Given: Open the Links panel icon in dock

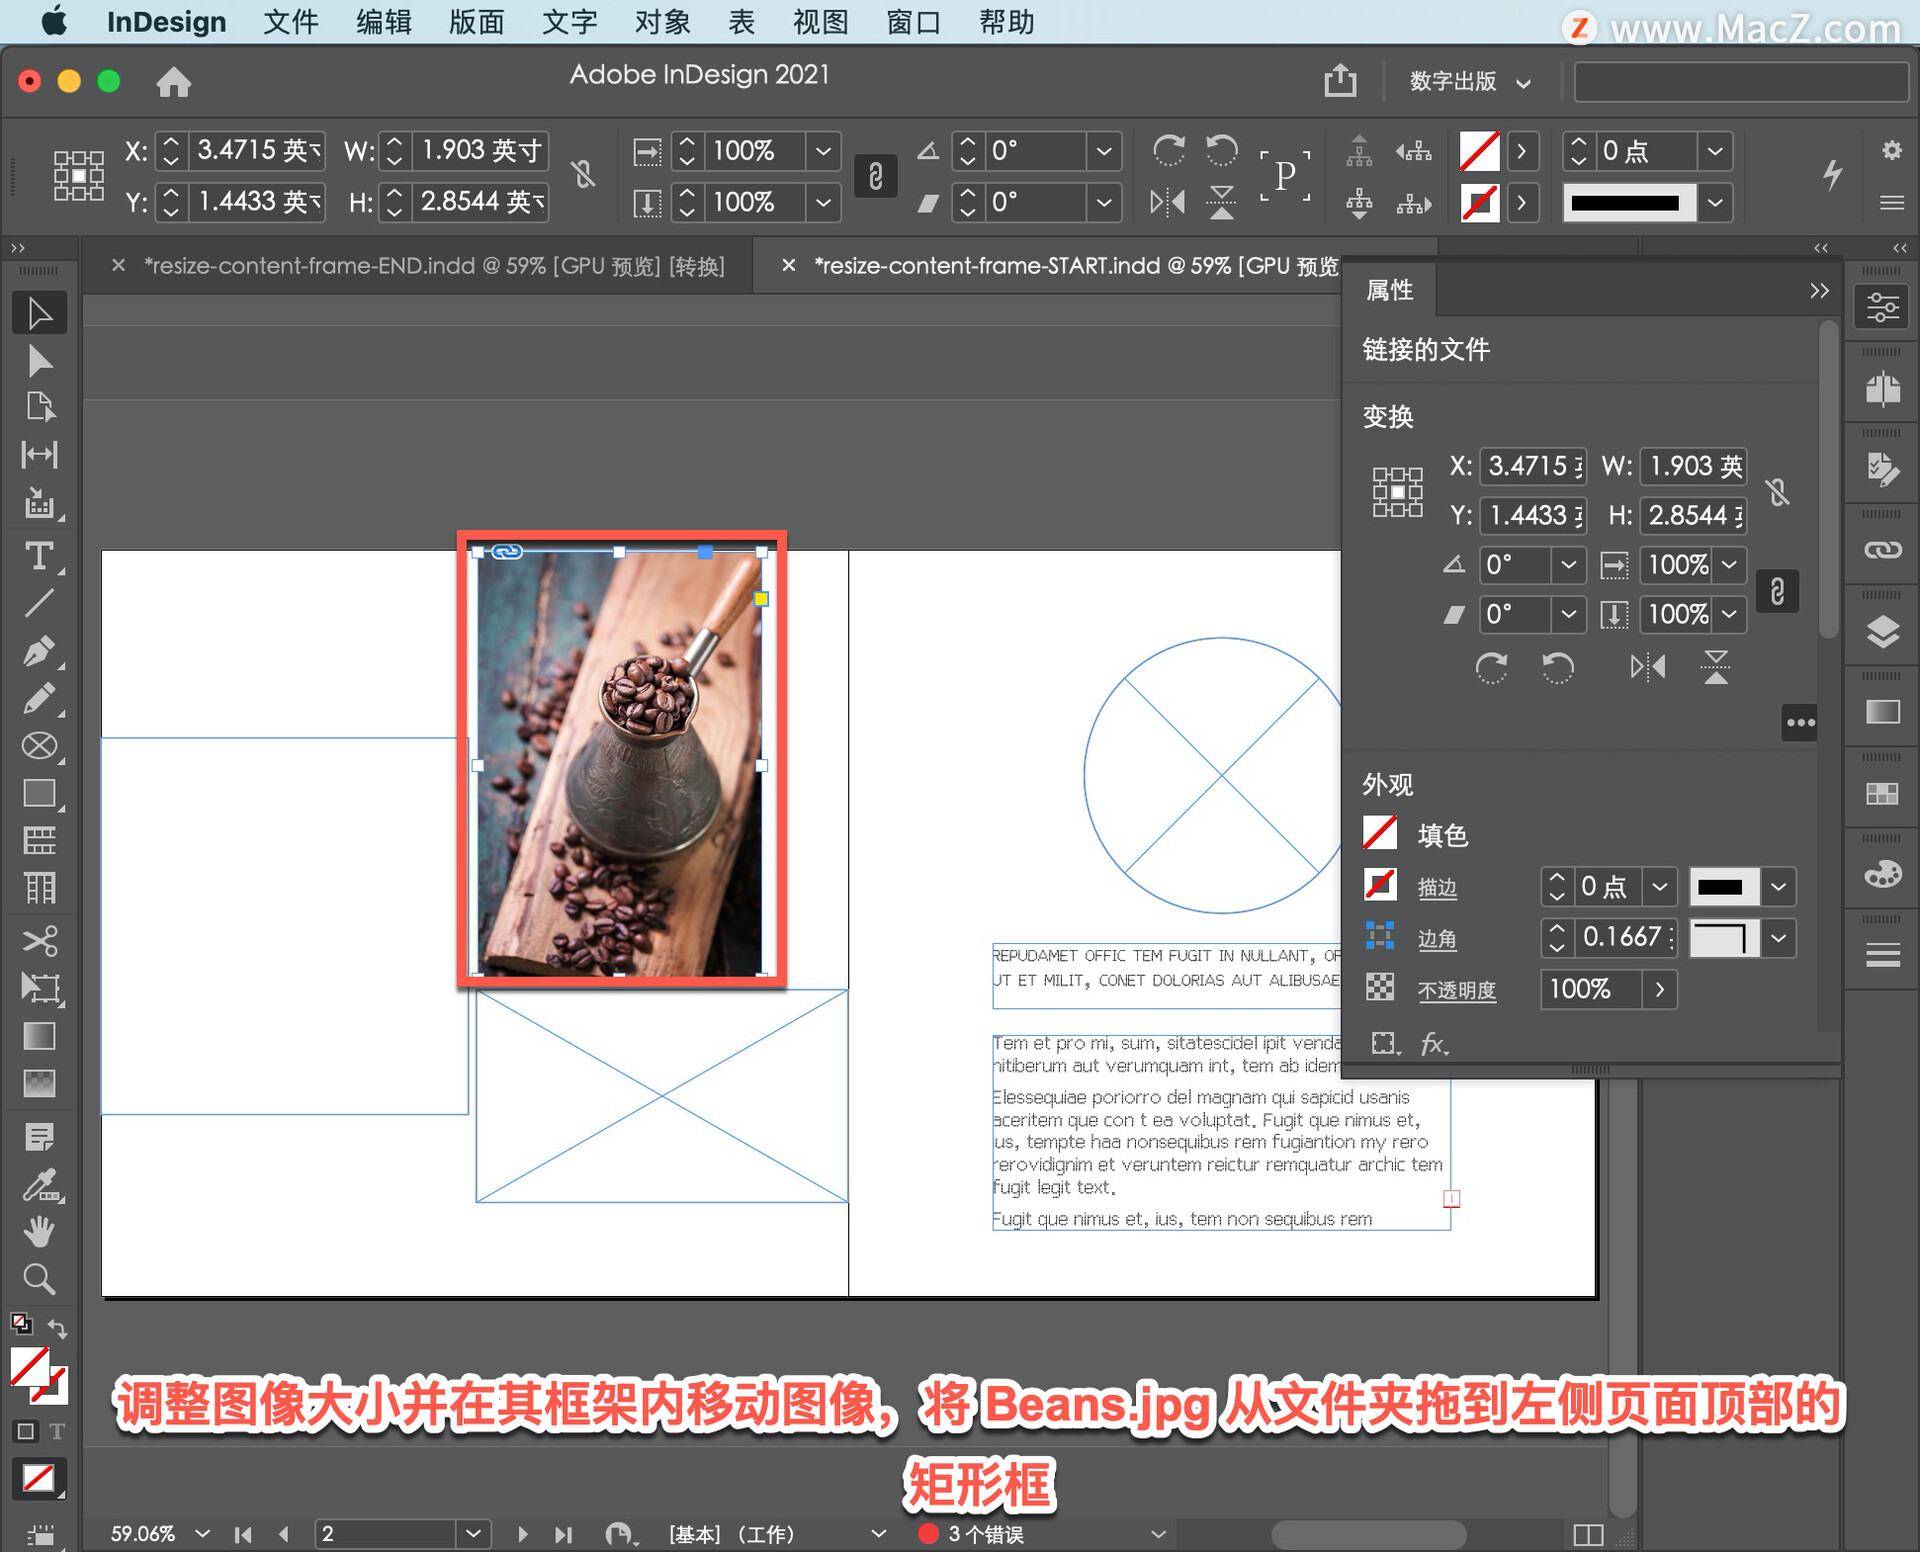Looking at the screenshot, I should (x=1882, y=550).
